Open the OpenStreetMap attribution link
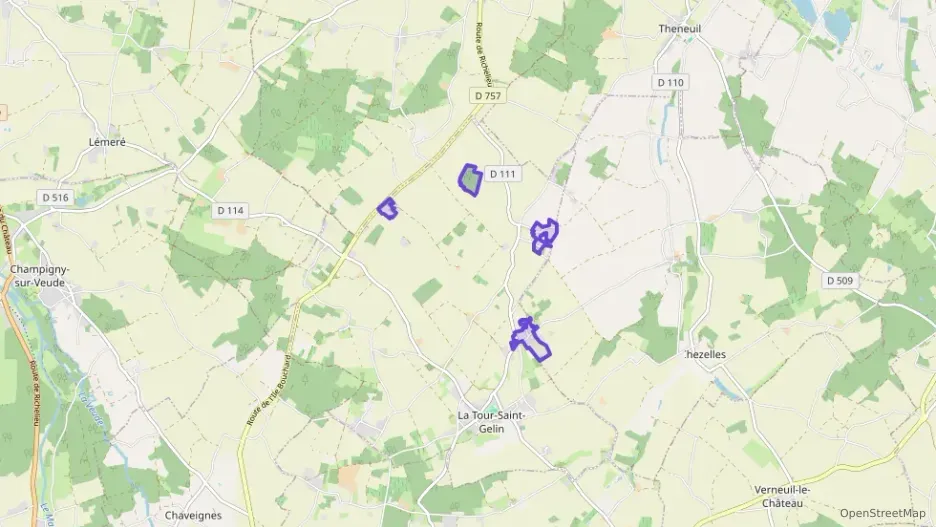This screenshot has height=527, width=936. (882, 513)
